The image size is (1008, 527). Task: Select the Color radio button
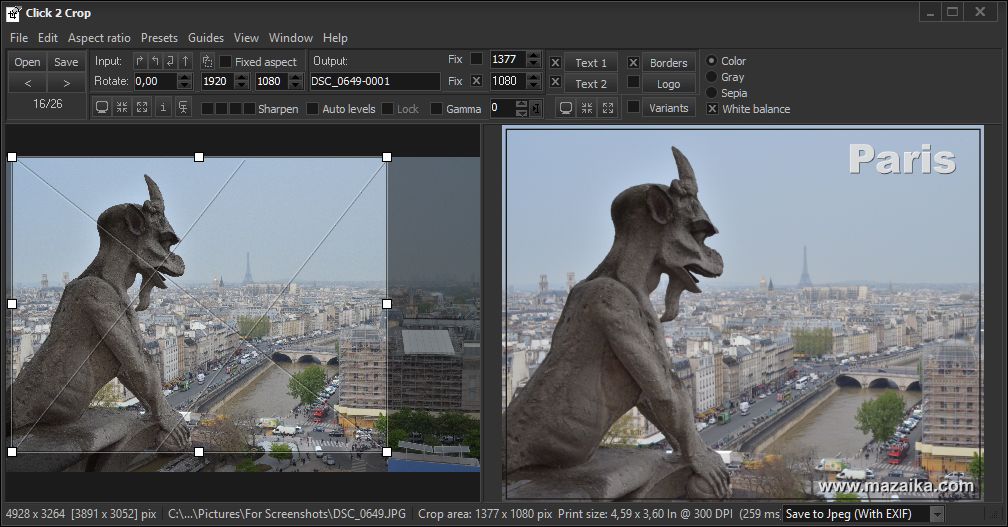(x=711, y=60)
